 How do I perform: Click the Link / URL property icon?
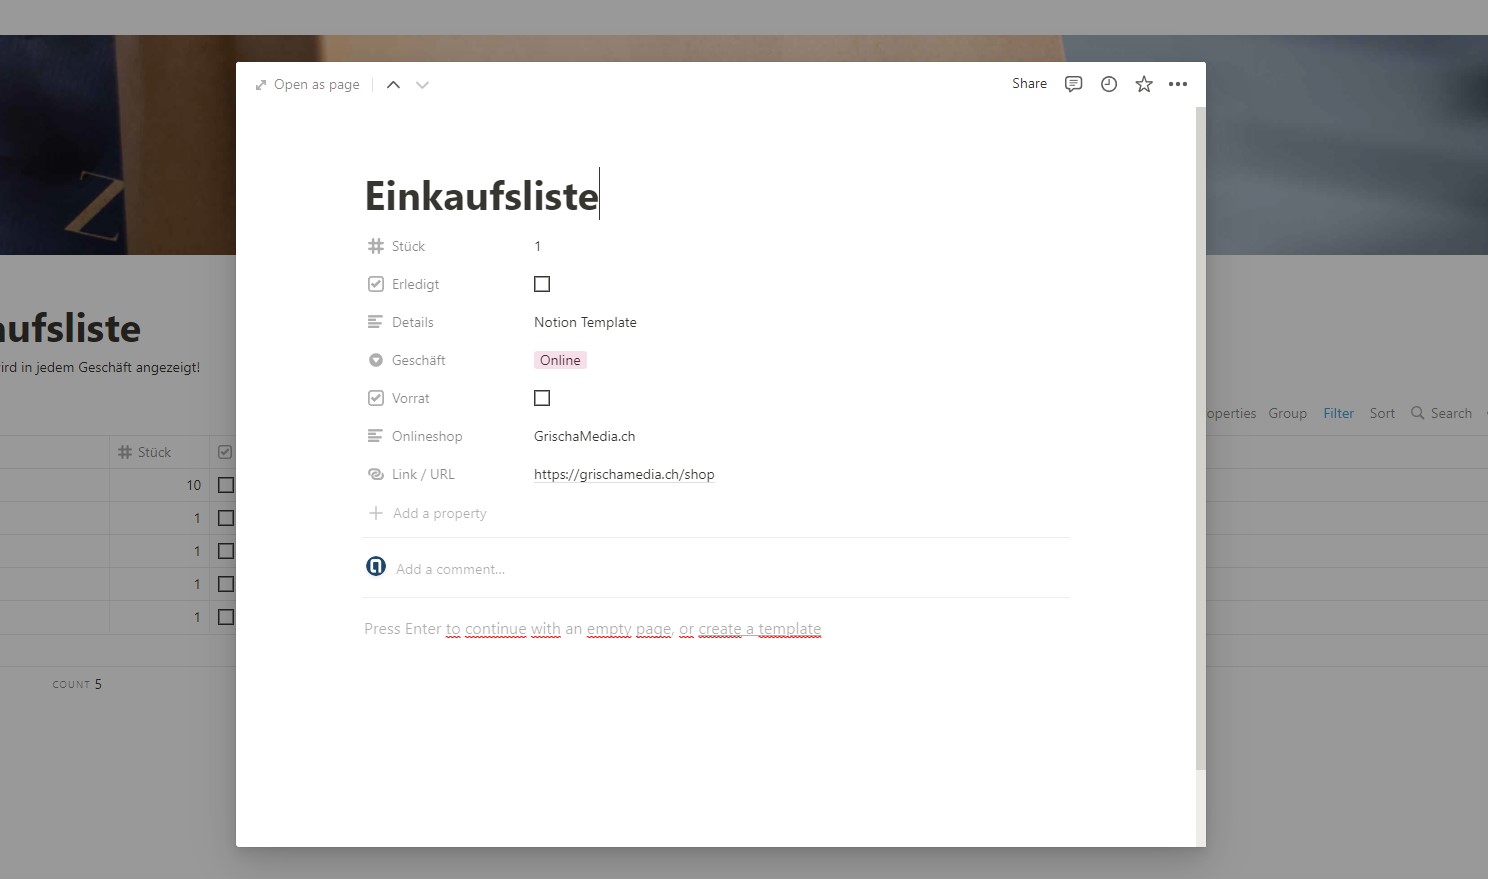(376, 474)
